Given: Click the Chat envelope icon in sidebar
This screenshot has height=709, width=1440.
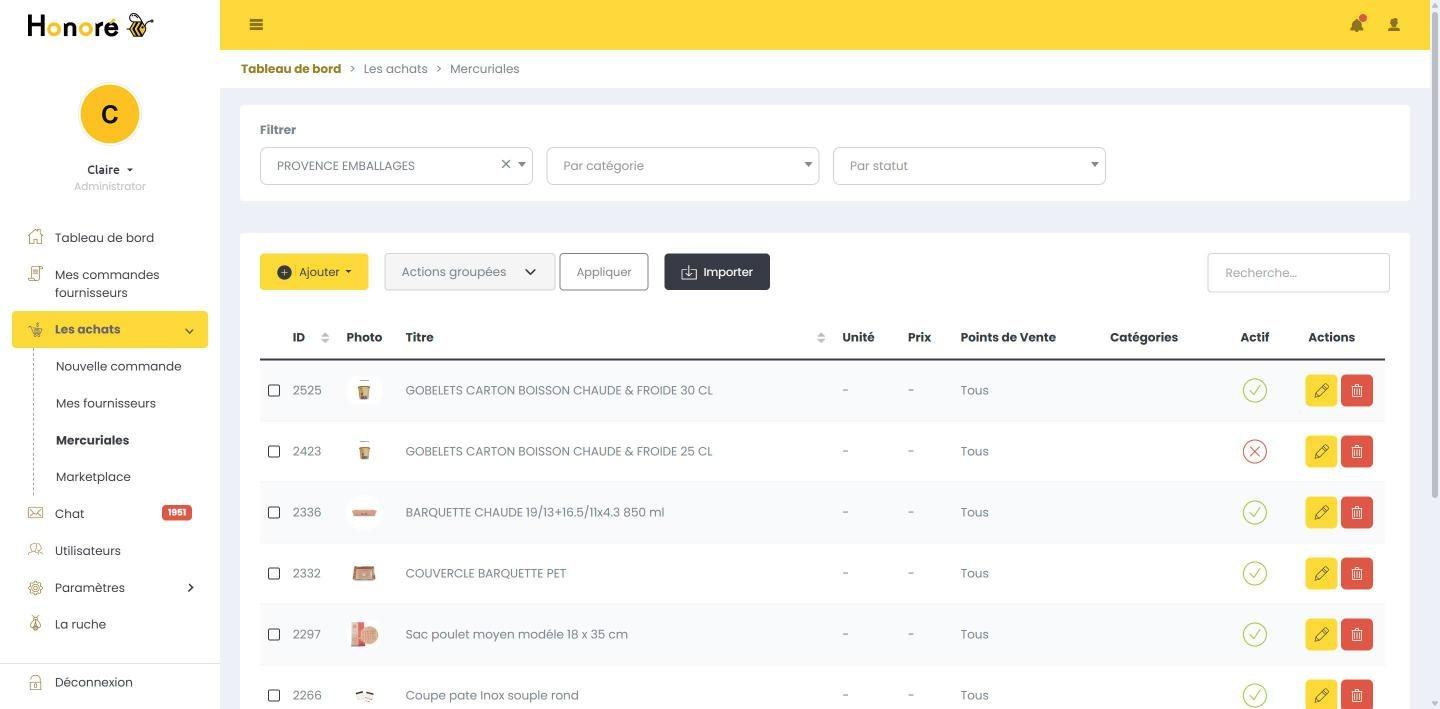Looking at the screenshot, I should click(36, 513).
